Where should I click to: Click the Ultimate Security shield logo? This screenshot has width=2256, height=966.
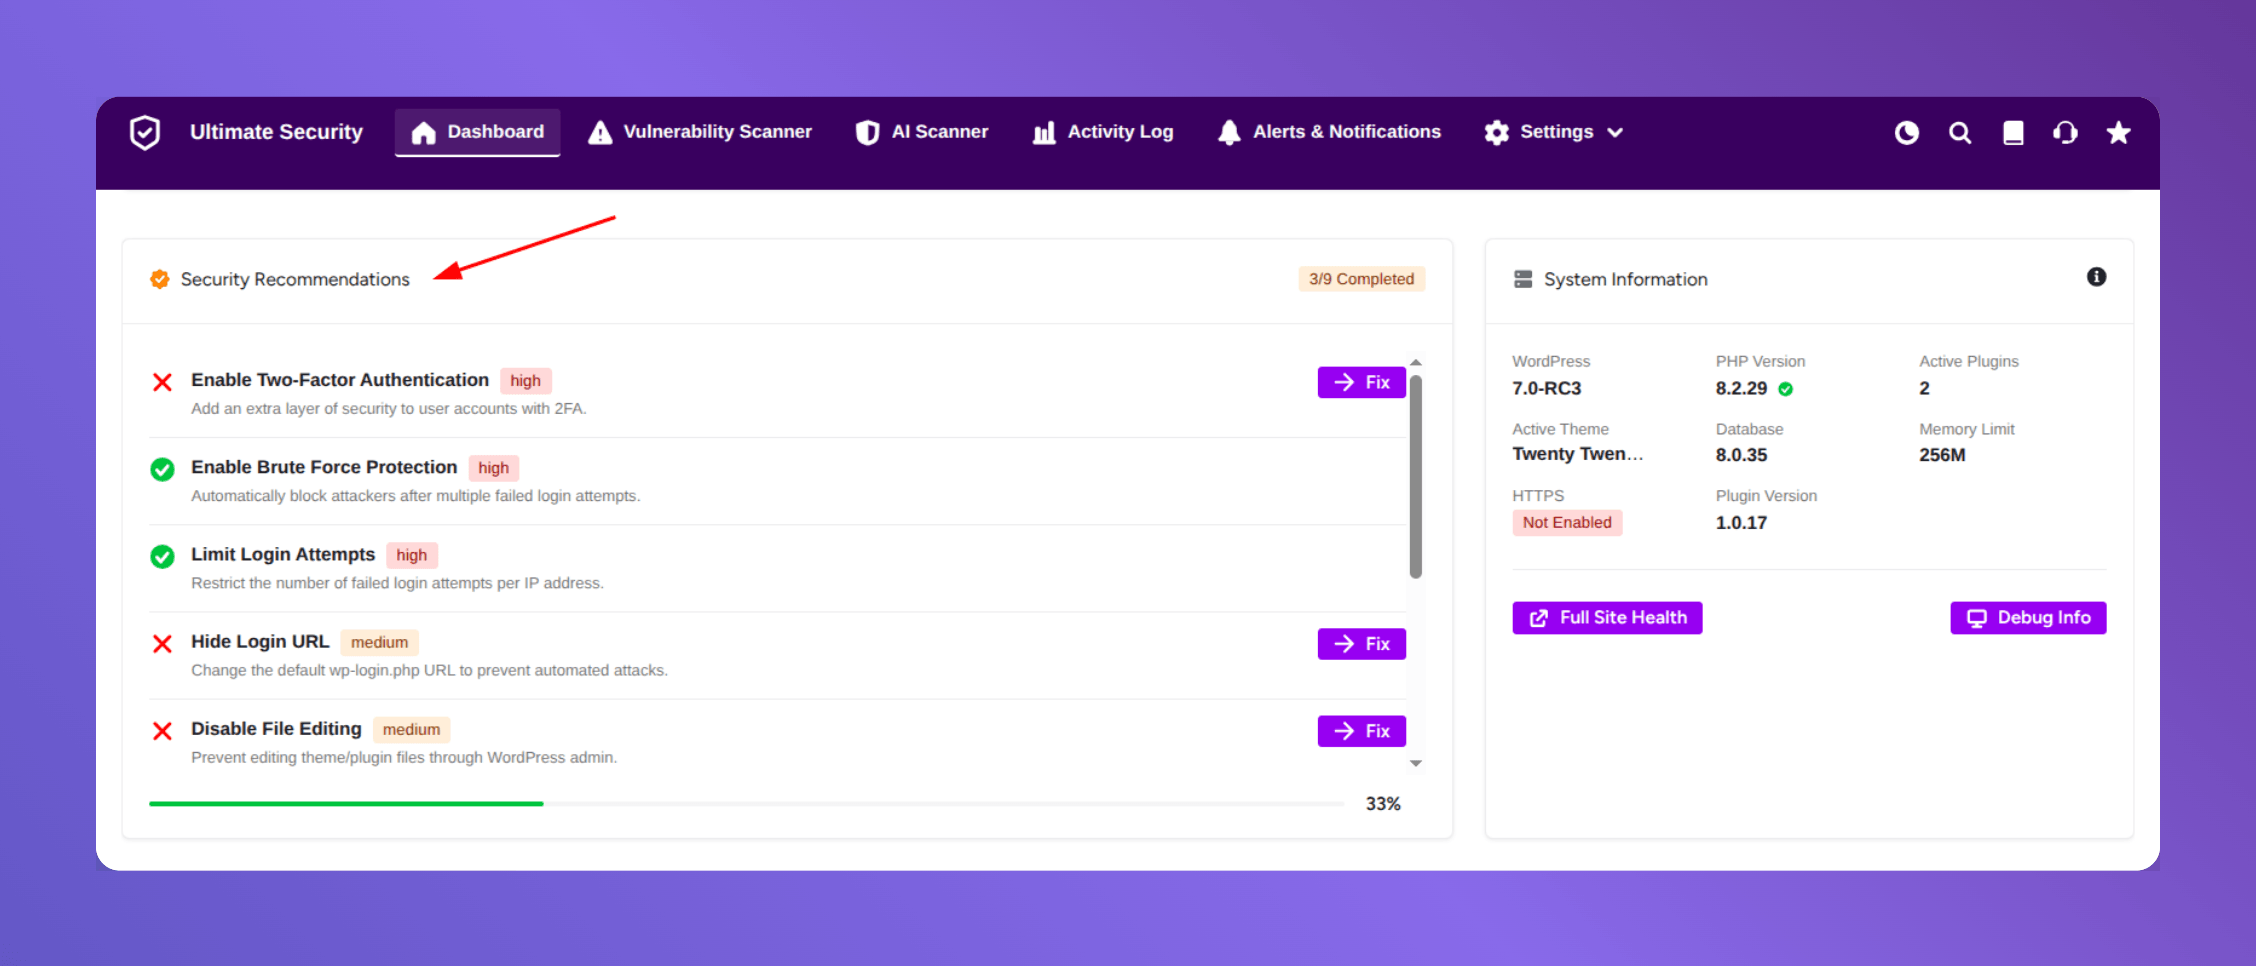point(145,132)
